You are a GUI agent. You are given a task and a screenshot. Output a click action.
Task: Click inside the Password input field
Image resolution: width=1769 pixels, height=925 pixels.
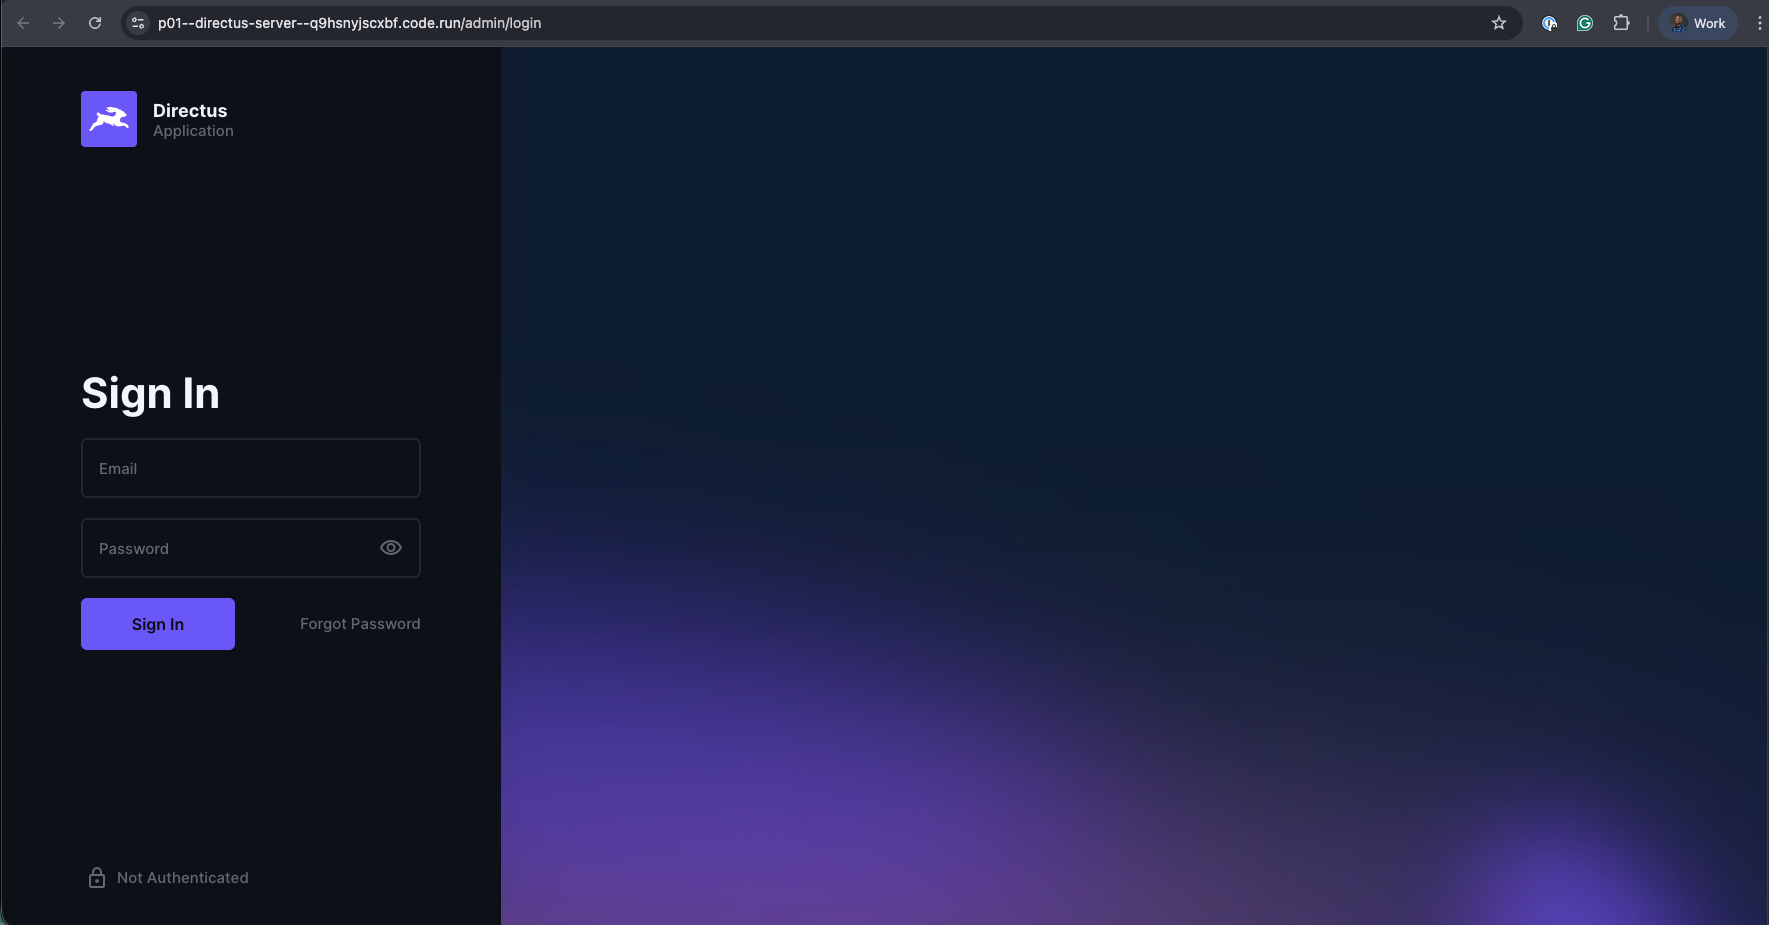(230, 547)
